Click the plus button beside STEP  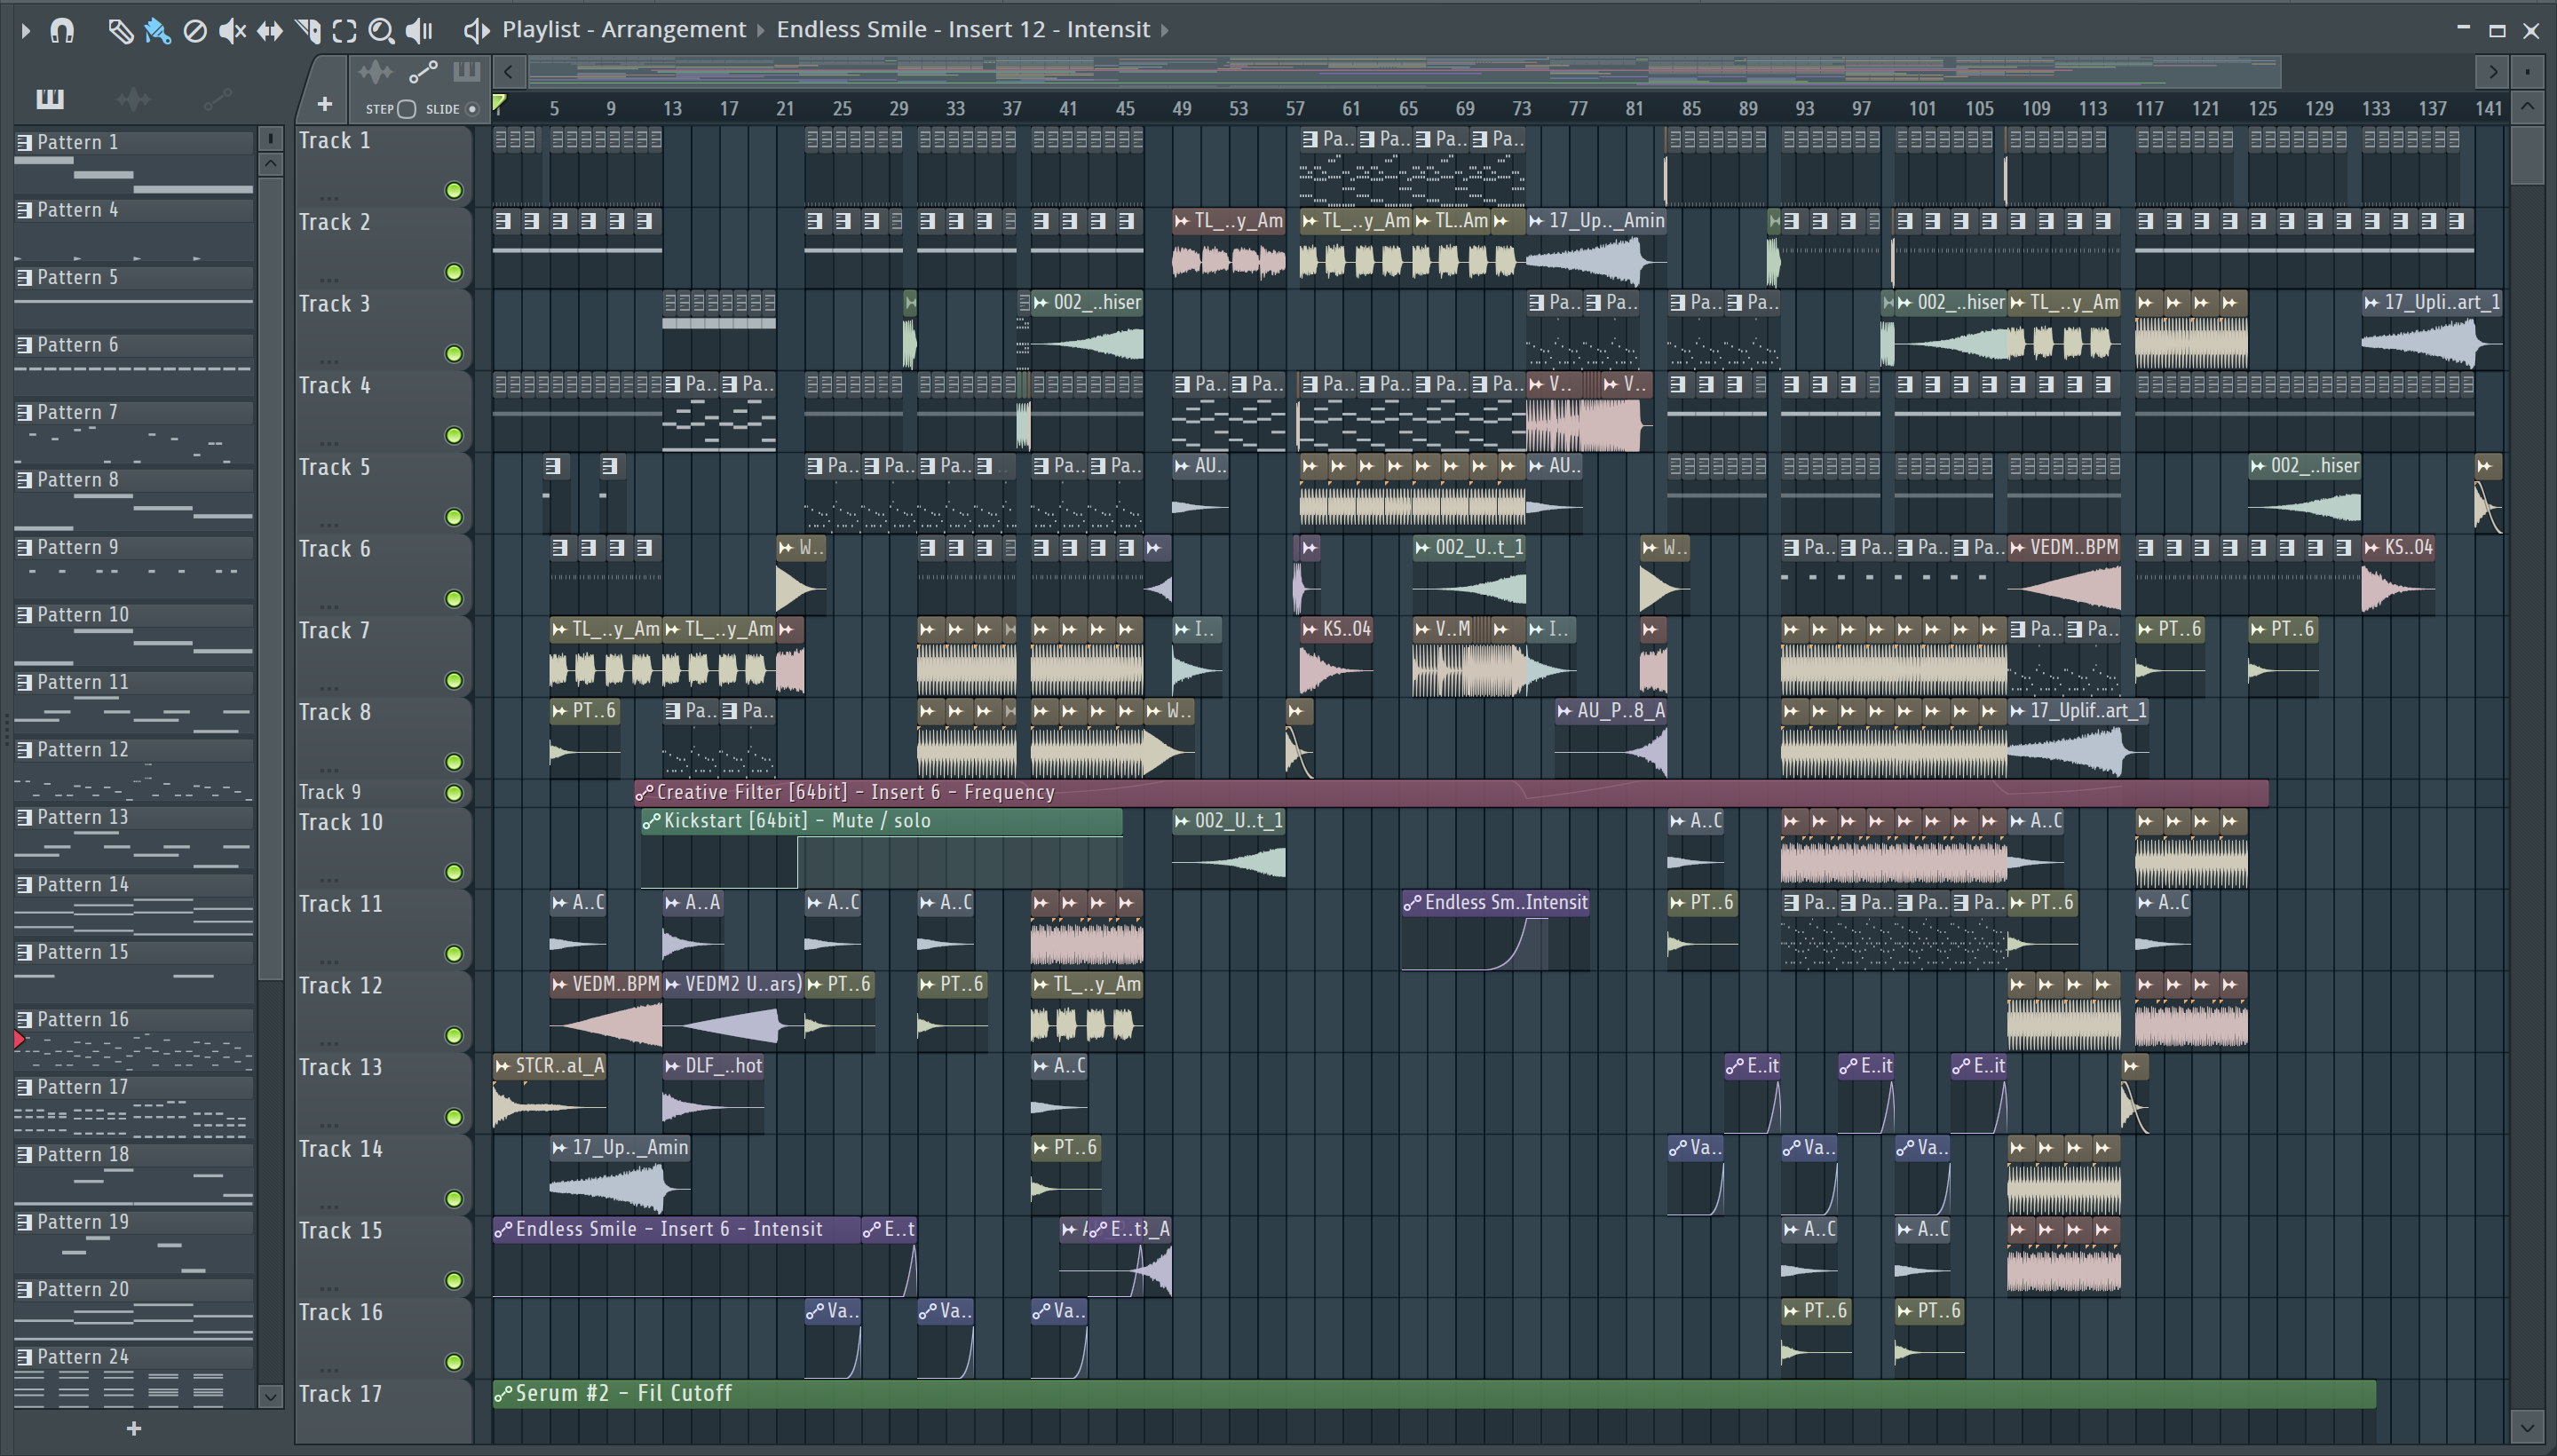tap(324, 104)
